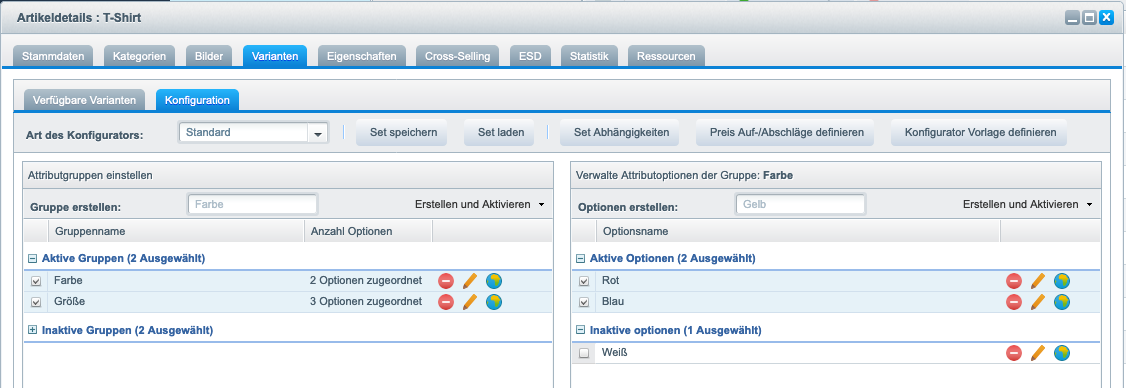Click Konfigurator Vorlage definieren button
Image resolution: width=1126 pixels, height=388 pixels.
(980, 133)
